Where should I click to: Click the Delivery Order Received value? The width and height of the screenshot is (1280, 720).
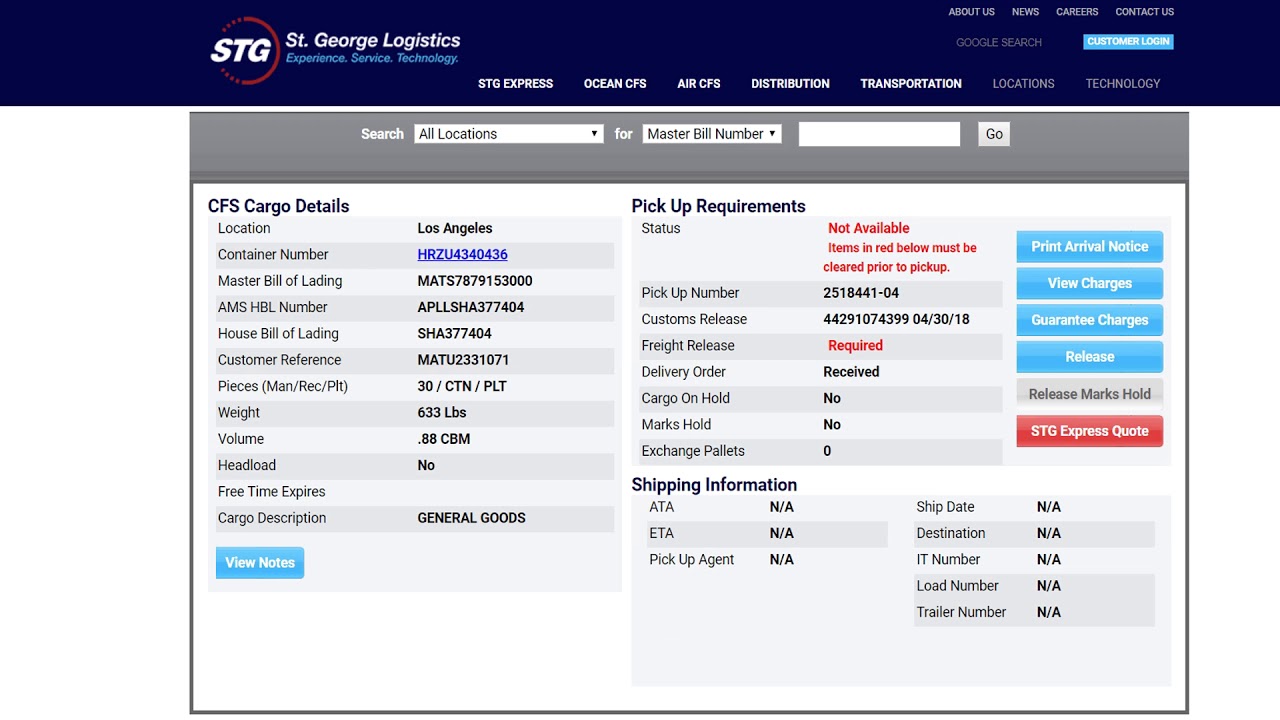tap(851, 372)
